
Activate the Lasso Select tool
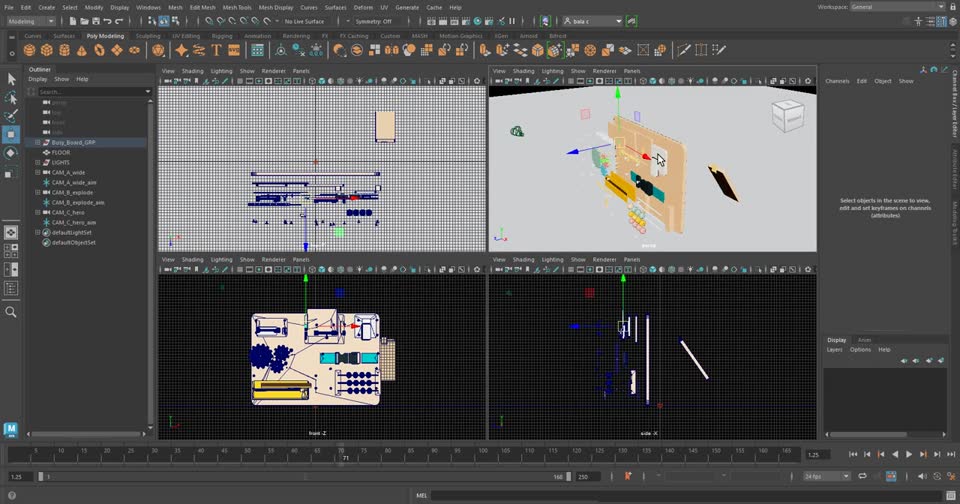11,98
